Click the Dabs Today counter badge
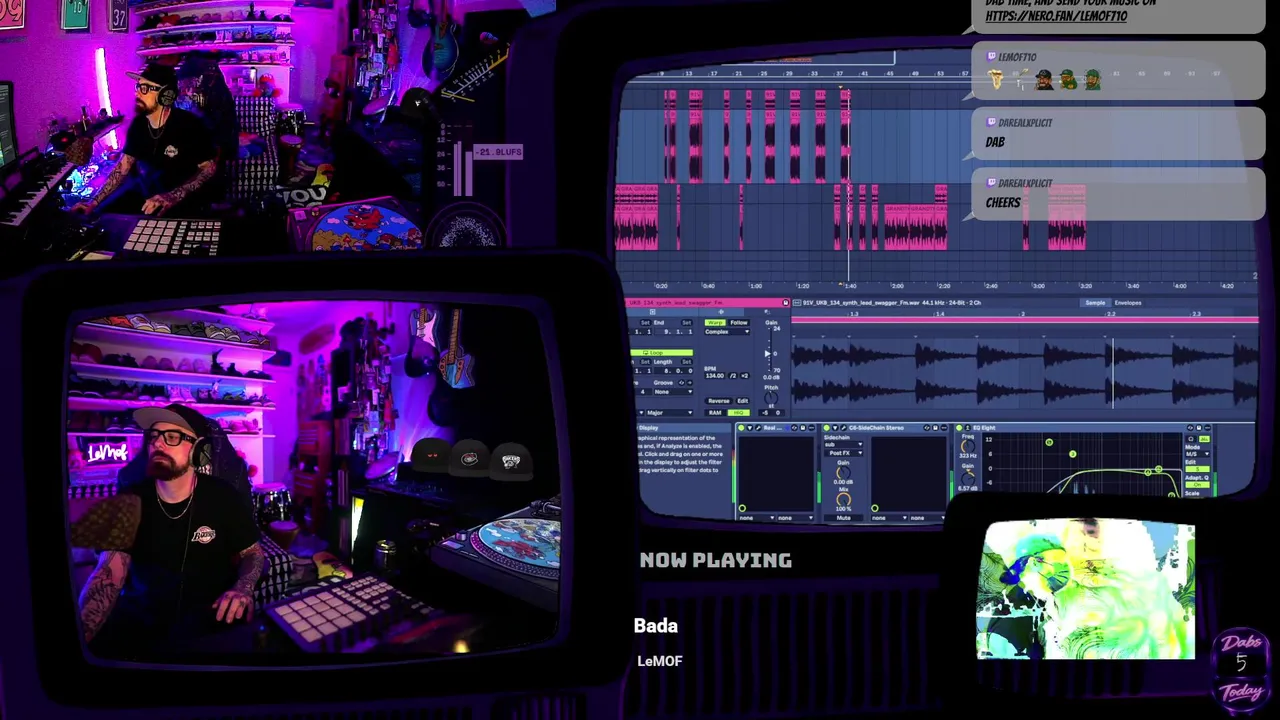Viewport: 1280px width, 720px height. (1242, 668)
